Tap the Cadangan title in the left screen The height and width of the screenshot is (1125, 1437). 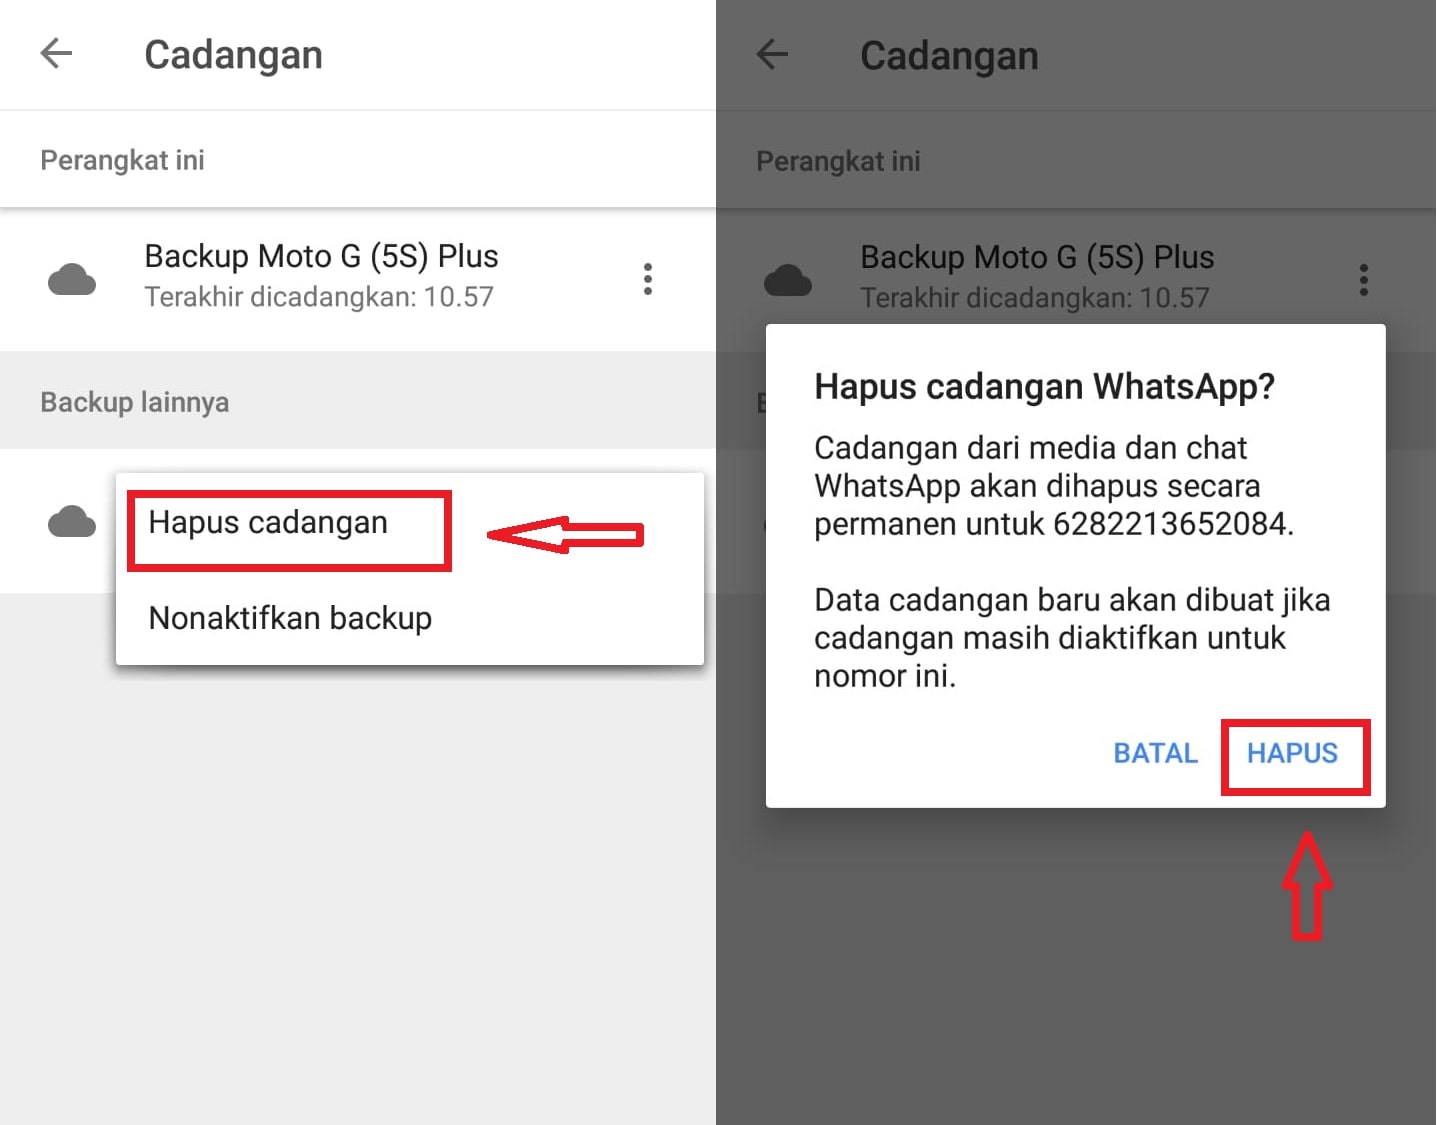(x=233, y=55)
